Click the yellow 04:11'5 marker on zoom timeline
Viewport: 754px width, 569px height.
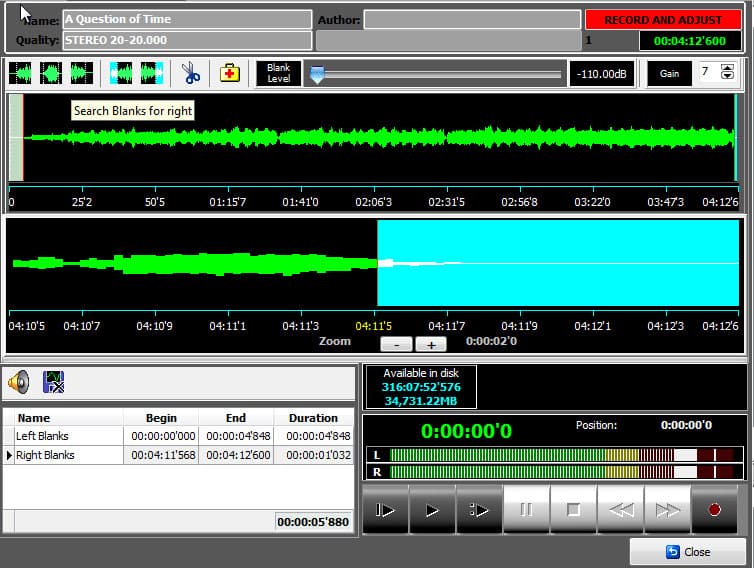click(x=374, y=326)
